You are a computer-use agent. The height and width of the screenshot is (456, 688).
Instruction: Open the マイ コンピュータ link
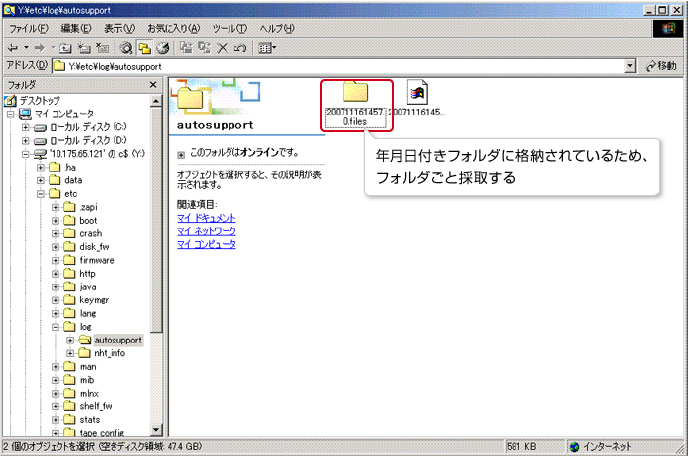[x=206, y=244]
